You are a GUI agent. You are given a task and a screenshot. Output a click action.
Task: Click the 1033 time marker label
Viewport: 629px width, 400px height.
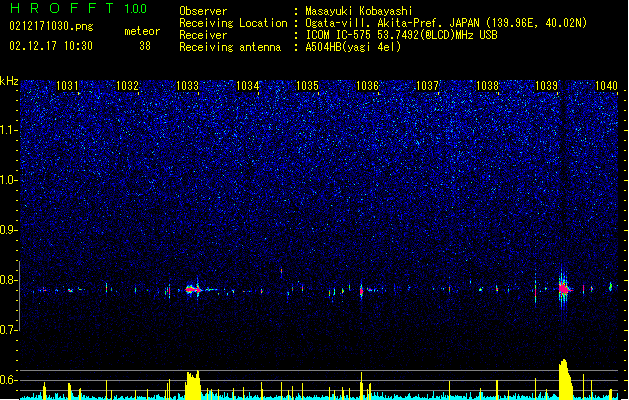pyautogui.click(x=187, y=86)
